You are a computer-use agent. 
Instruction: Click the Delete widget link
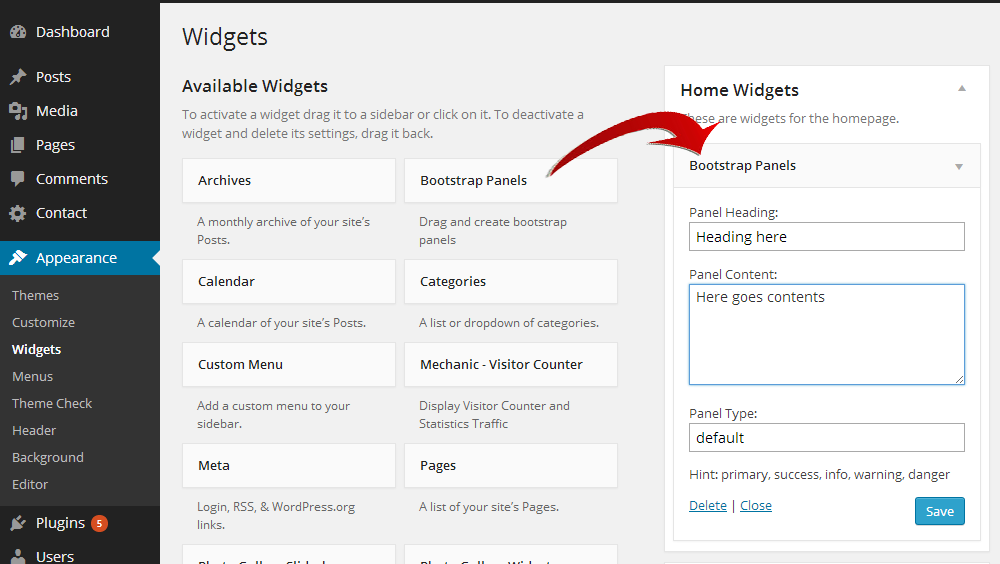click(x=708, y=505)
